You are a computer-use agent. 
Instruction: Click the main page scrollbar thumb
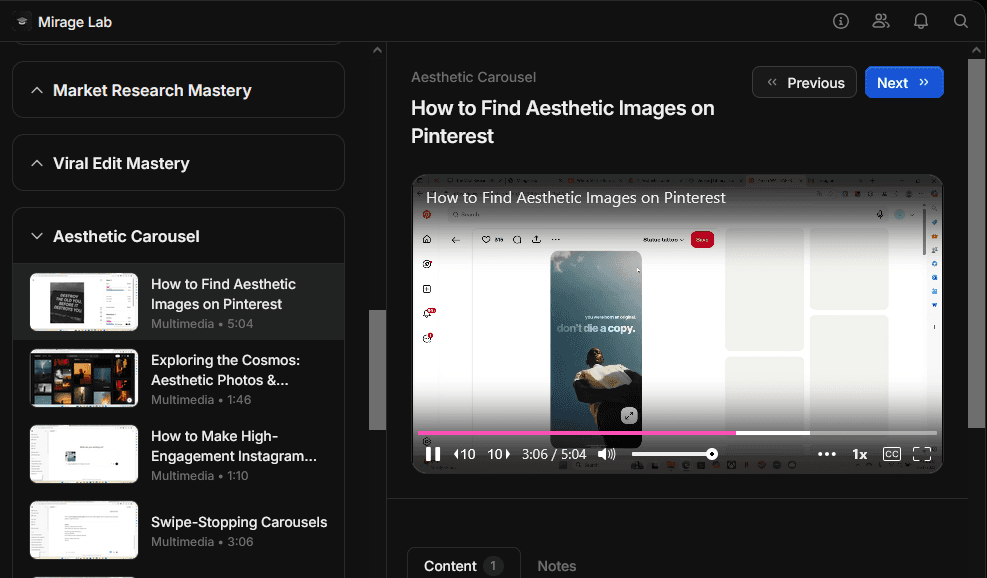(x=976, y=244)
